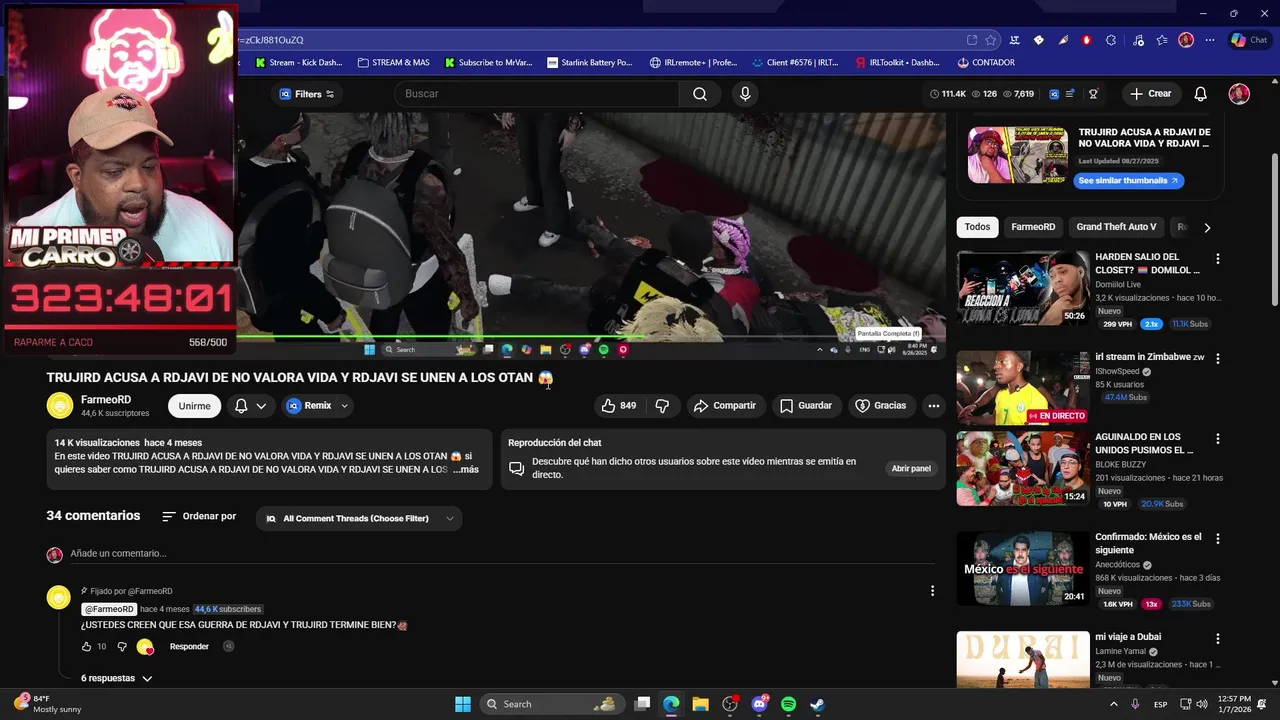Open vidIQ list icon in header stats

(1070, 94)
